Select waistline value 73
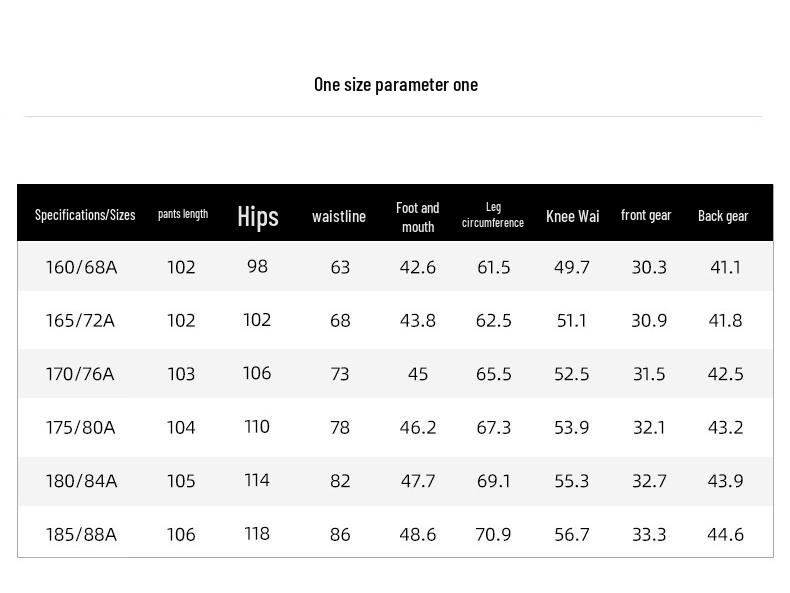Screen dimensions: 790x593 pyautogui.click(x=340, y=374)
